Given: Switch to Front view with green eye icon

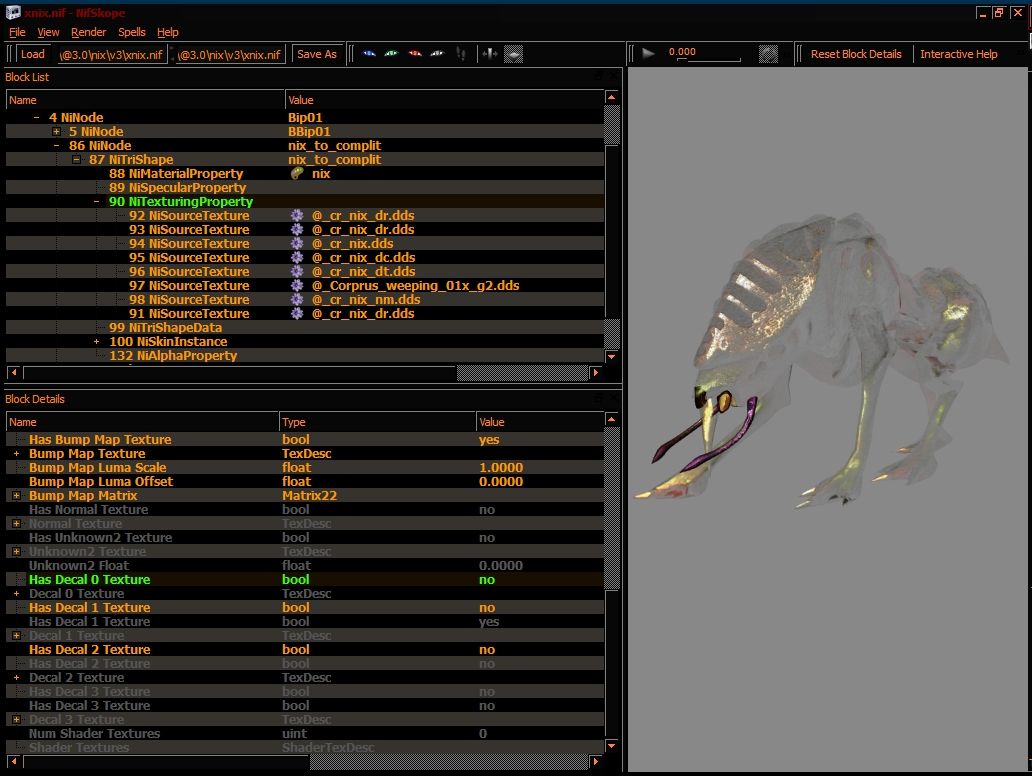Looking at the screenshot, I should click(392, 54).
